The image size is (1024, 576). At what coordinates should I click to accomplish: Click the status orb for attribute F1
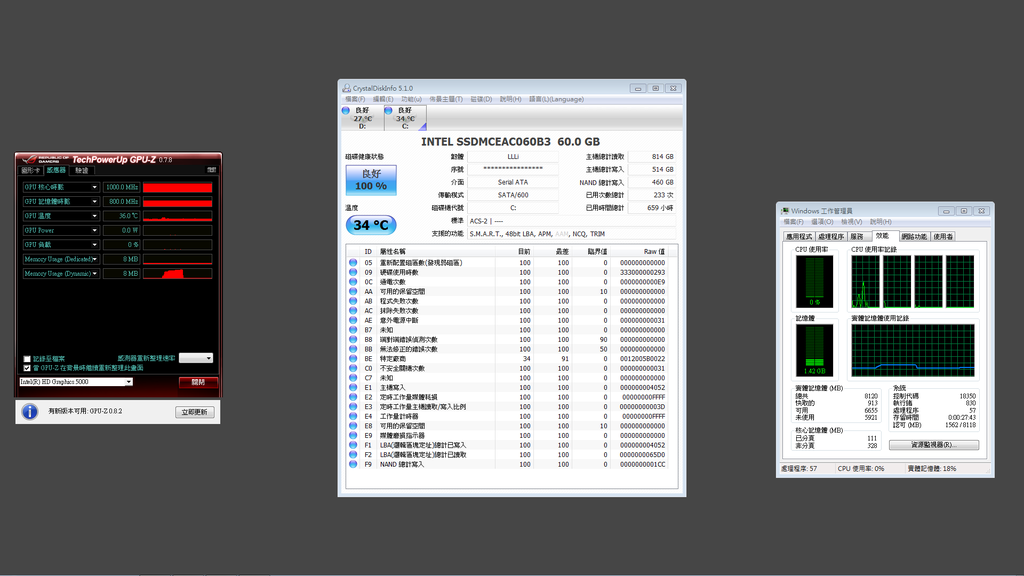[x=353, y=445]
